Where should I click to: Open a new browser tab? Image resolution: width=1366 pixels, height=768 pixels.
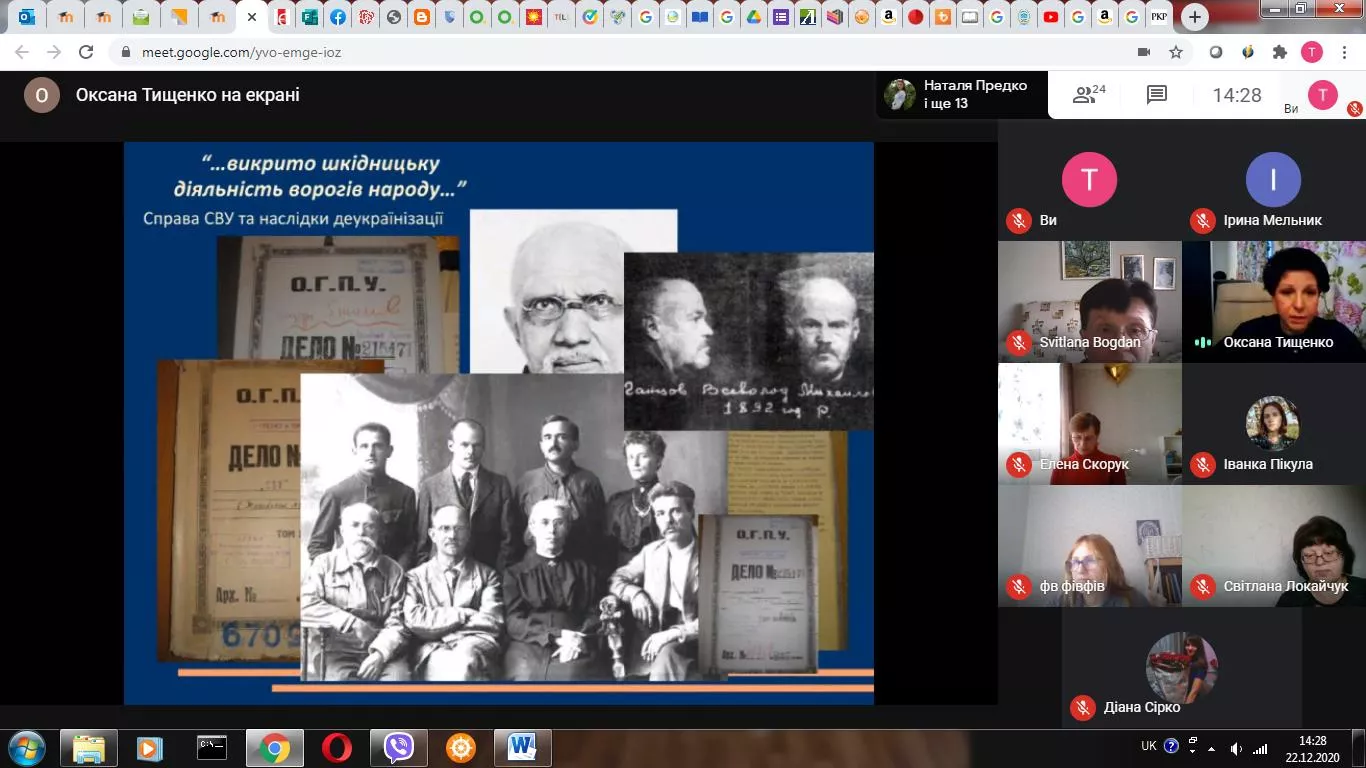[x=1194, y=17]
